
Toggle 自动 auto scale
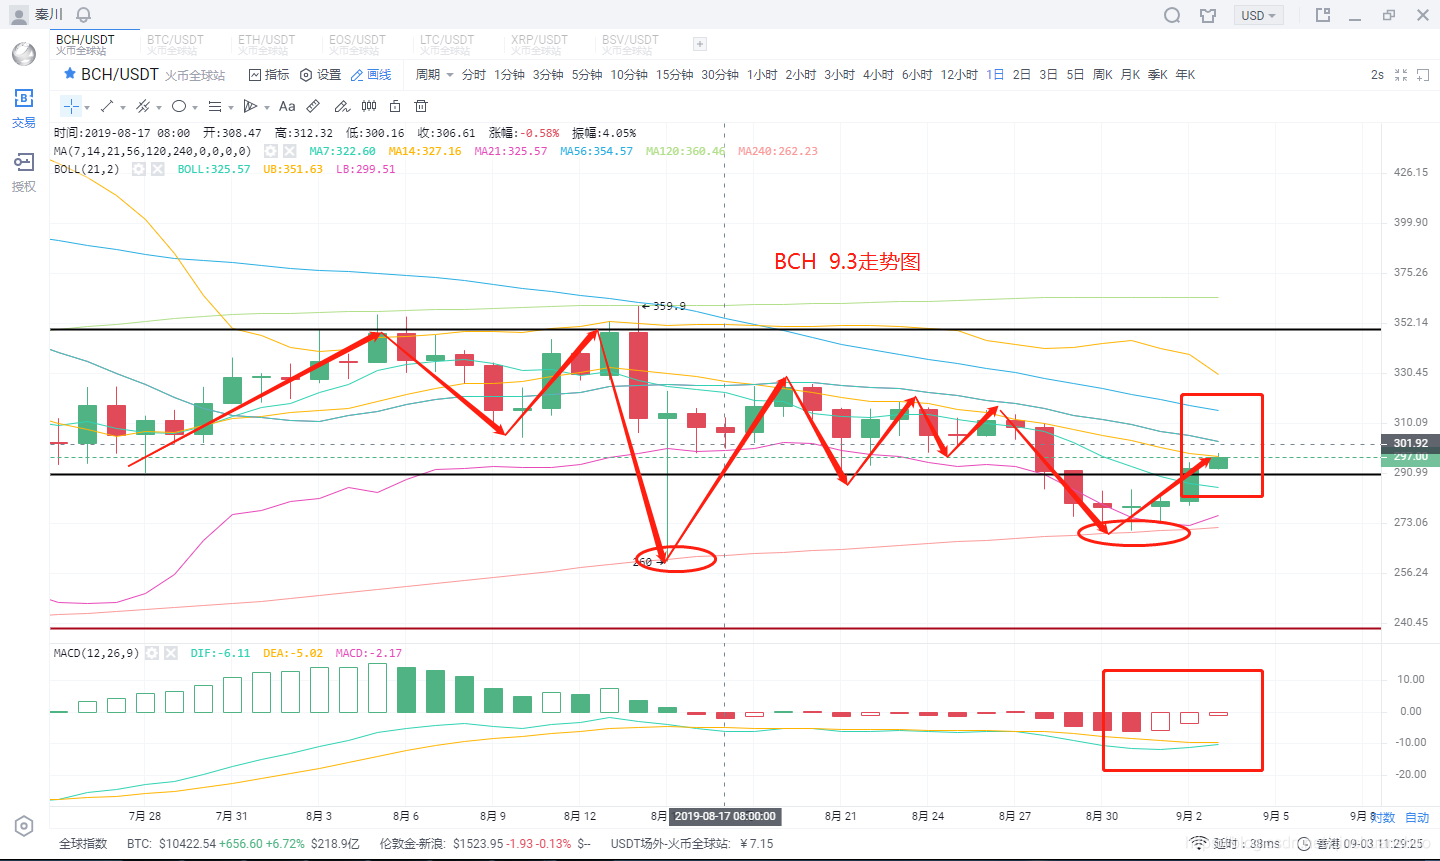(1417, 817)
